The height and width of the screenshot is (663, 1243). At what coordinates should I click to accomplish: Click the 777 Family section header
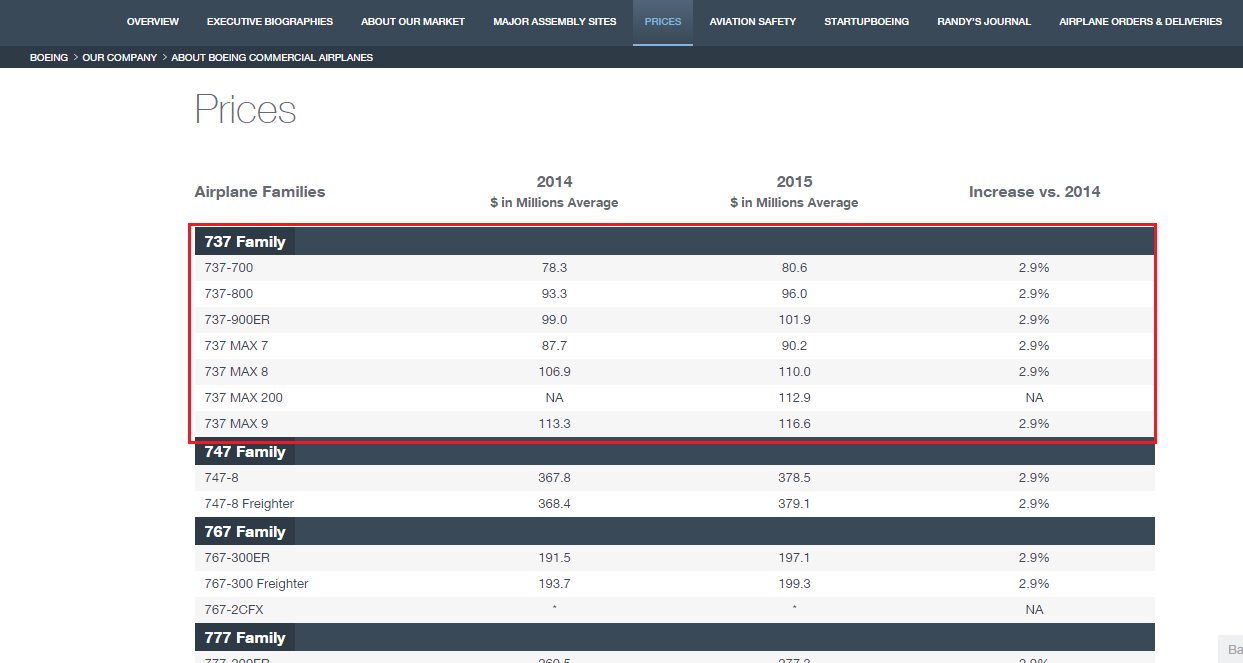coord(245,638)
